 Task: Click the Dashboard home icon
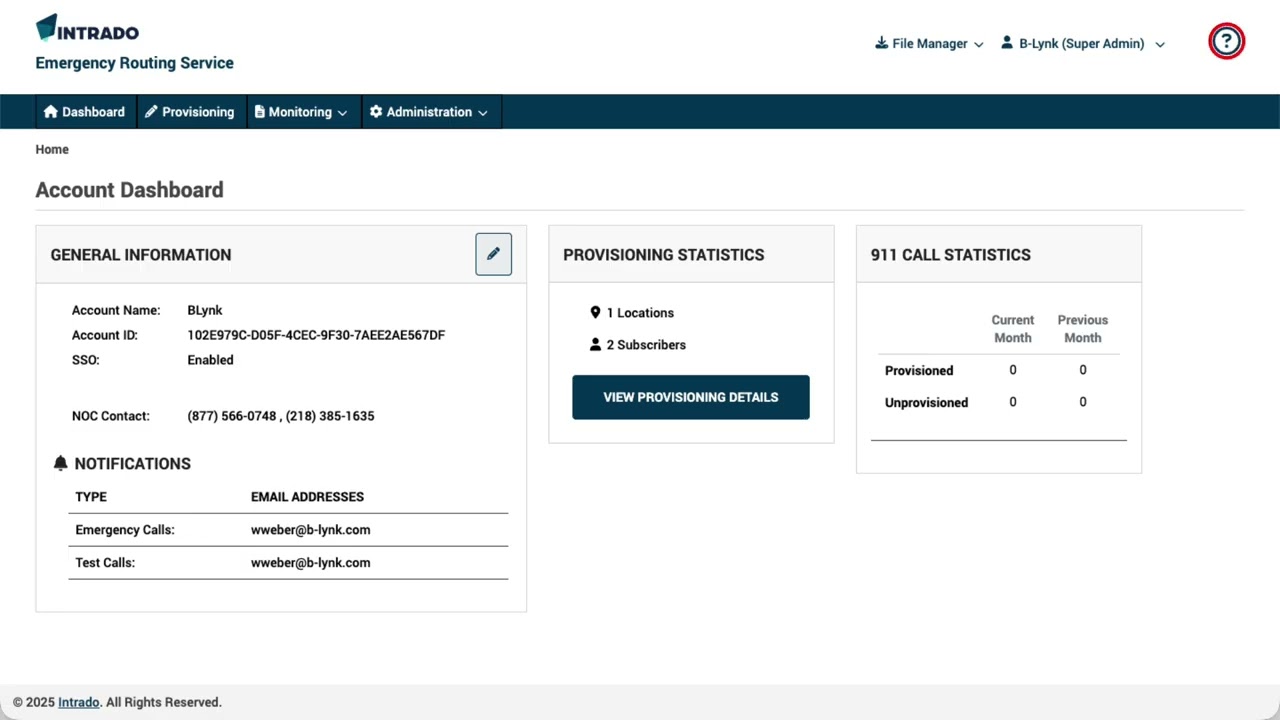[50, 112]
